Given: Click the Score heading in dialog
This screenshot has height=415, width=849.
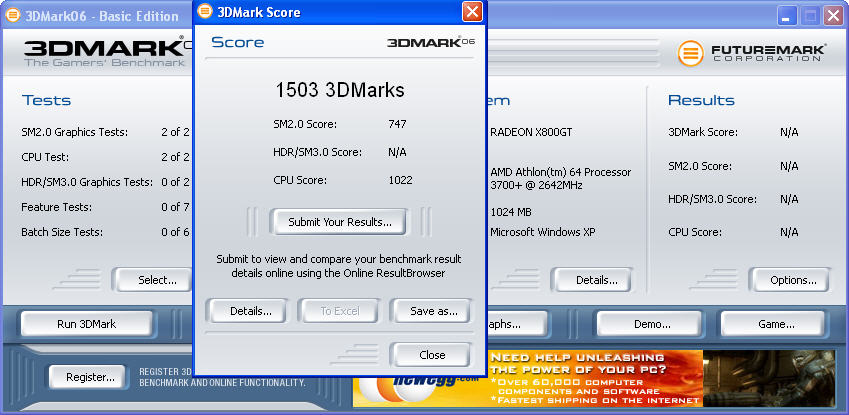Looking at the screenshot, I should (238, 42).
